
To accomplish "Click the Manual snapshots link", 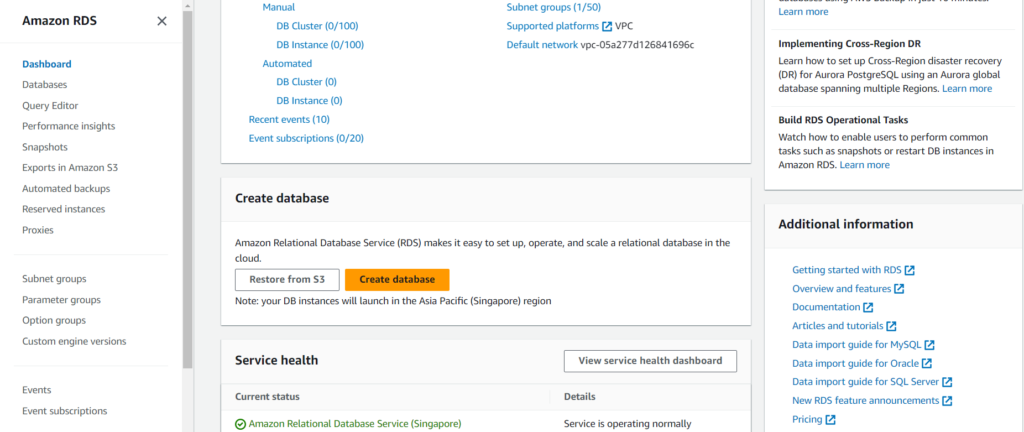I will pos(279,8).
